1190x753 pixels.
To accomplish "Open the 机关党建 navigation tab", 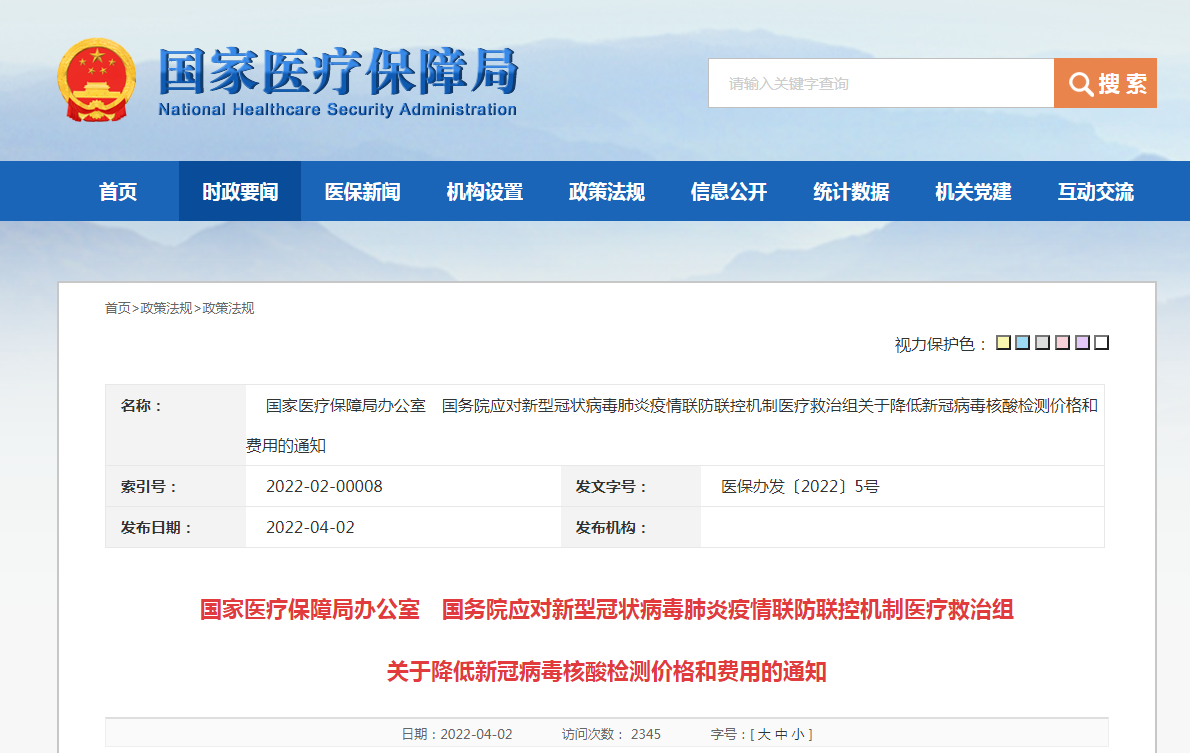I will (973, 191).
